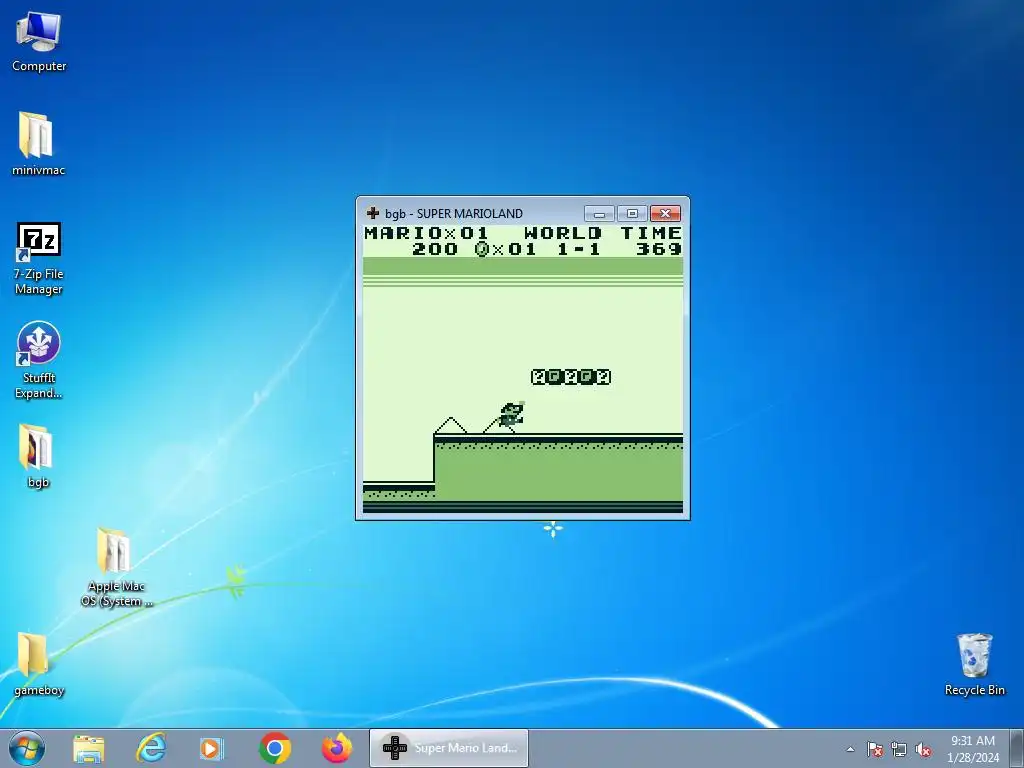Open Windows Media Player from taskbar

[x=212, y=748]
